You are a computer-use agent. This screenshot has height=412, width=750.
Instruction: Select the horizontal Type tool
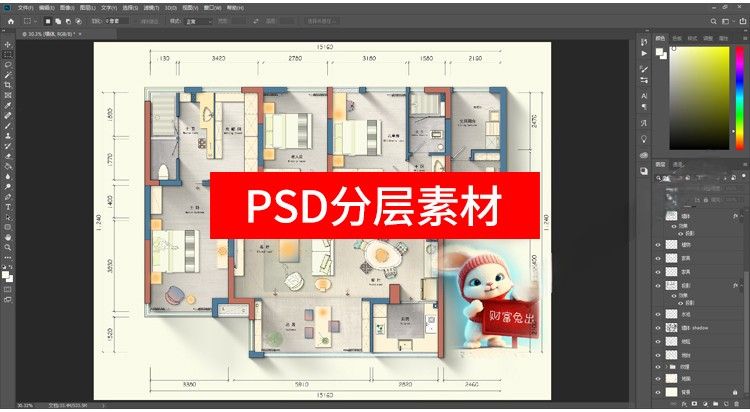coord(8,207)
